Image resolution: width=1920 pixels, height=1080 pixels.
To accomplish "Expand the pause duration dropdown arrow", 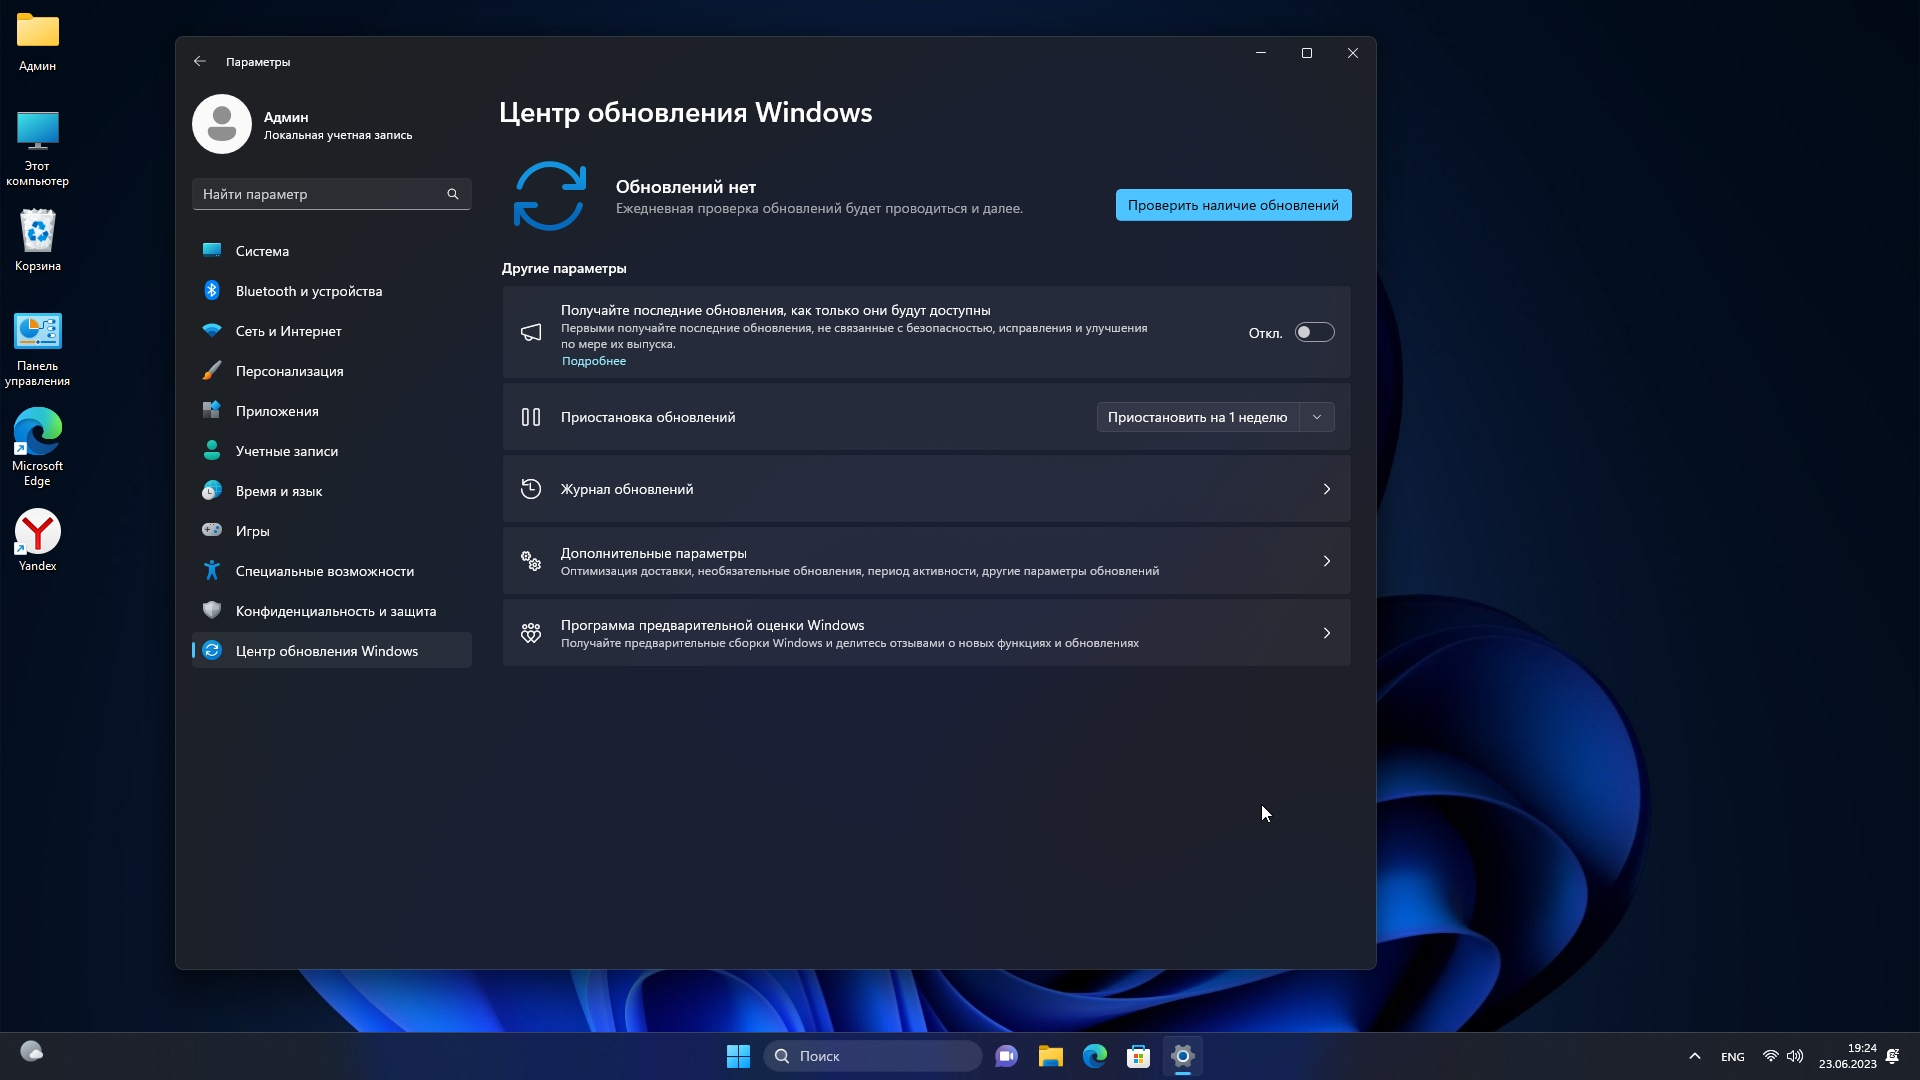I will coord(1317,417).
